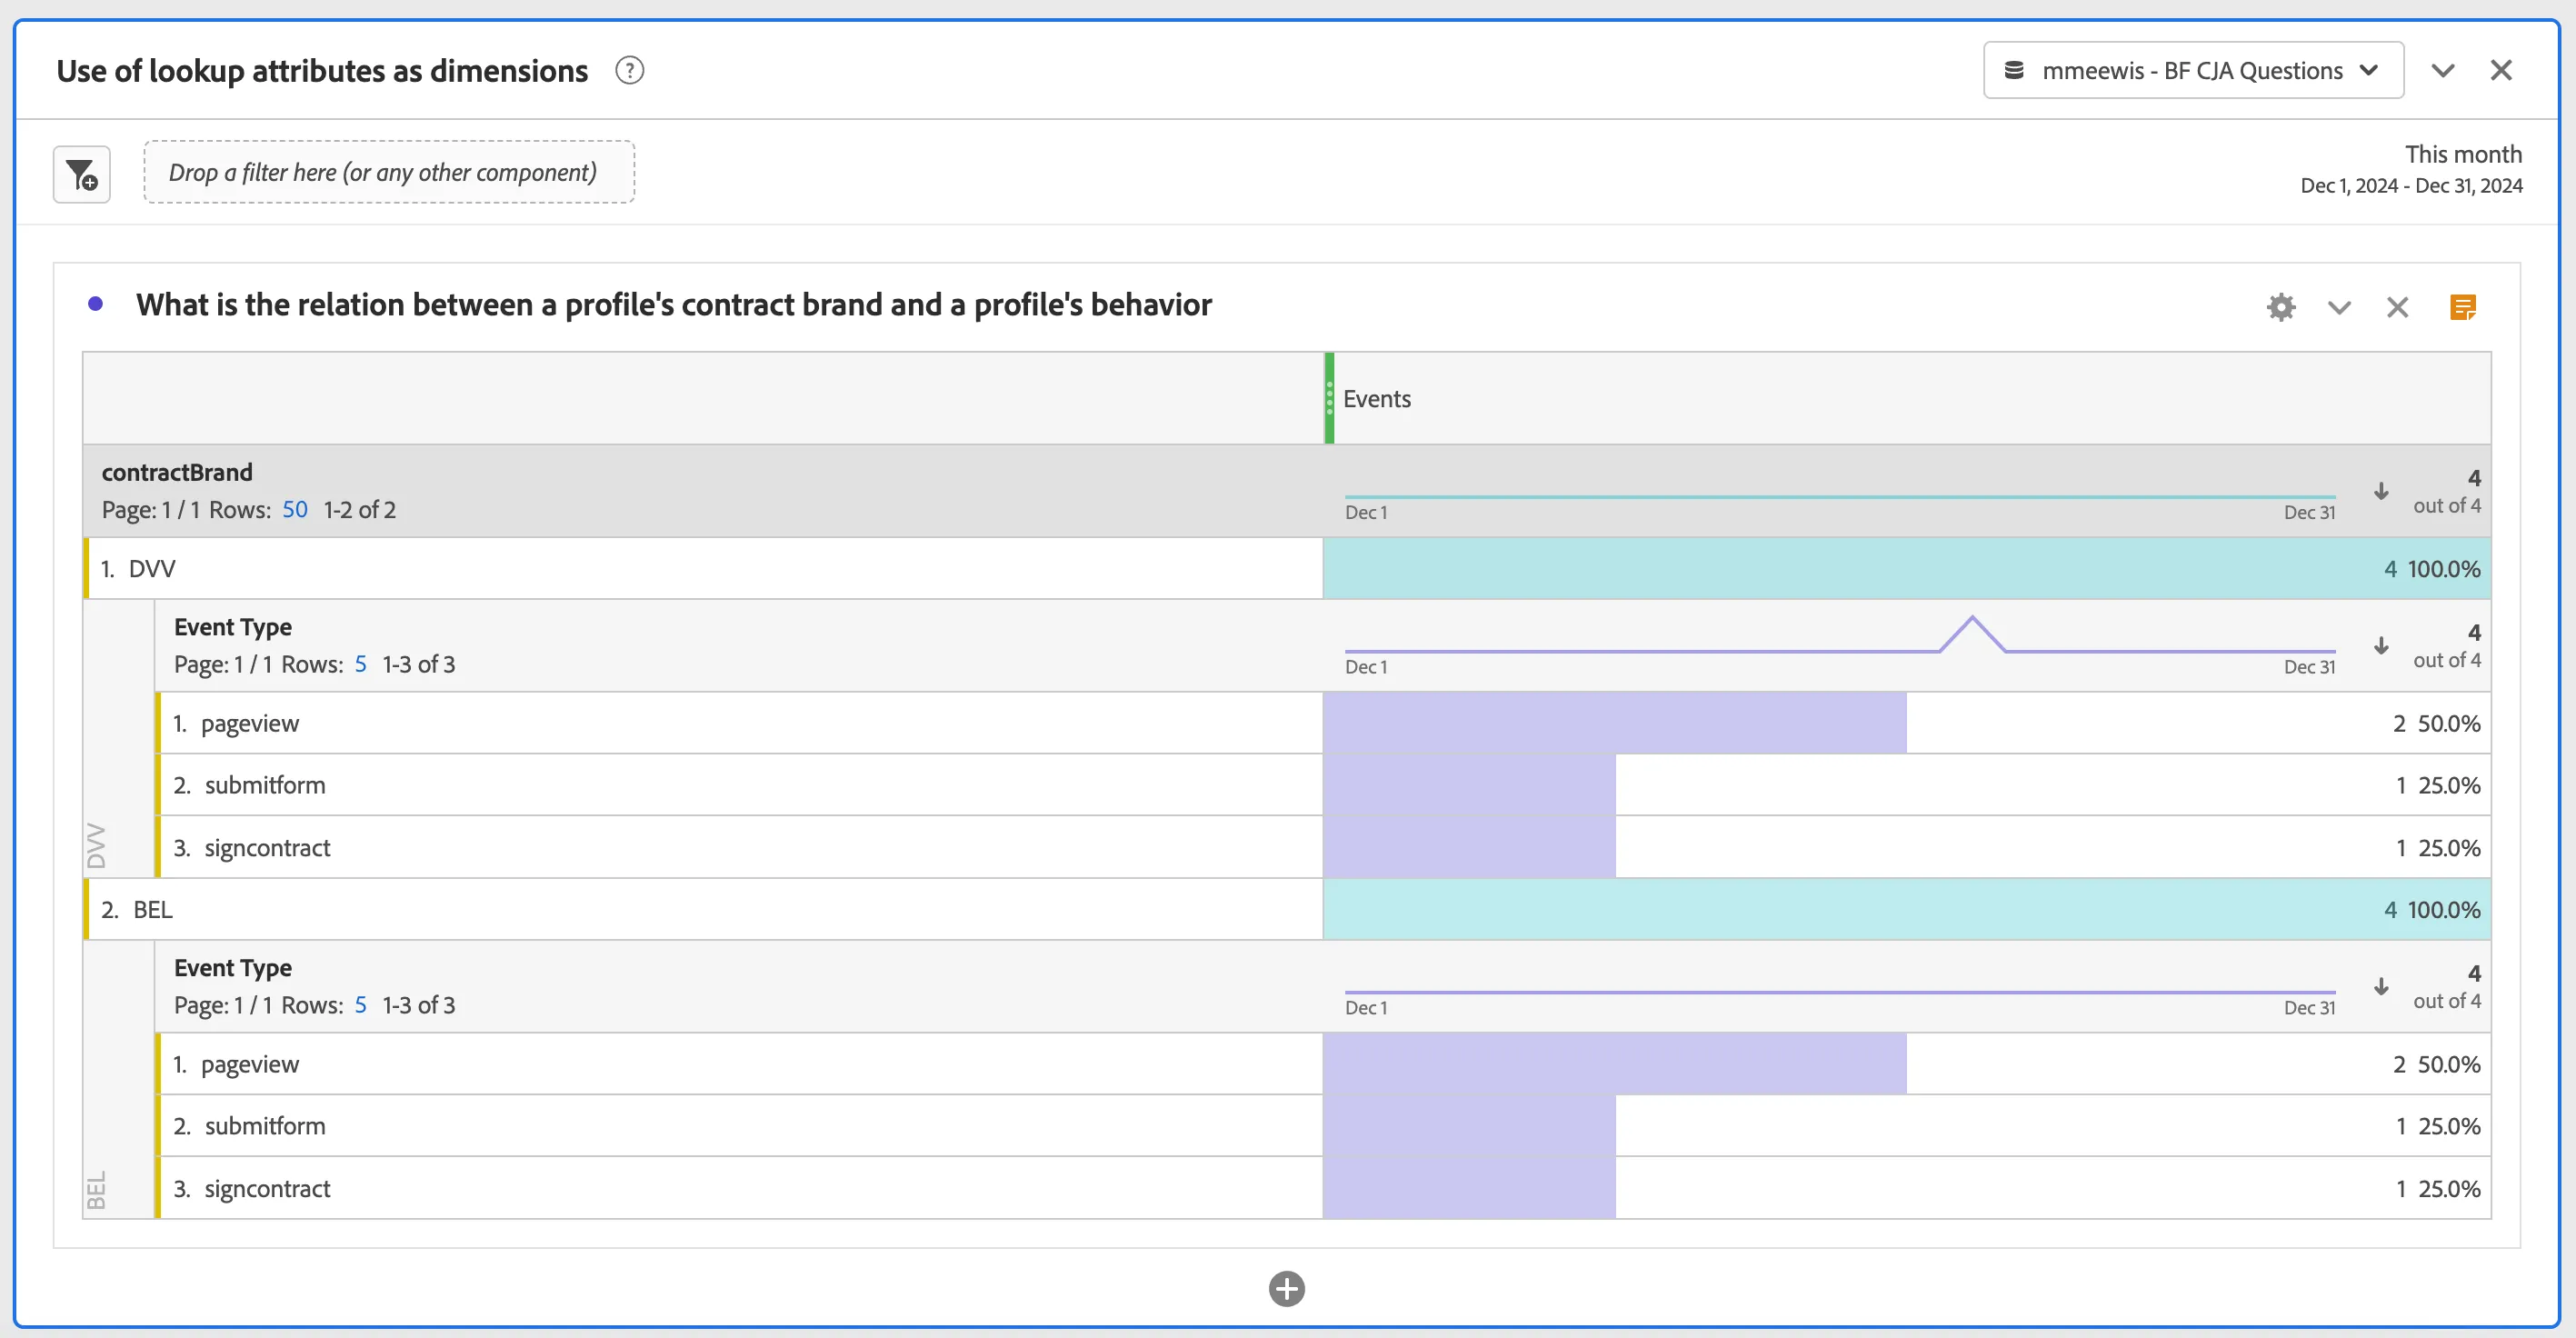The height and width of the screenshot is (1338, 2576).
Task: Click the add filter funnel icon
Action: pos(82,174)
